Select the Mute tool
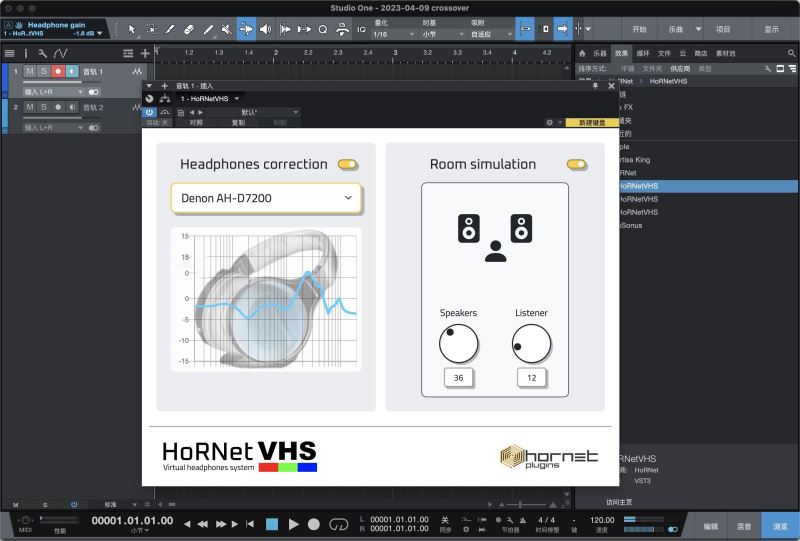 [227, 30]
